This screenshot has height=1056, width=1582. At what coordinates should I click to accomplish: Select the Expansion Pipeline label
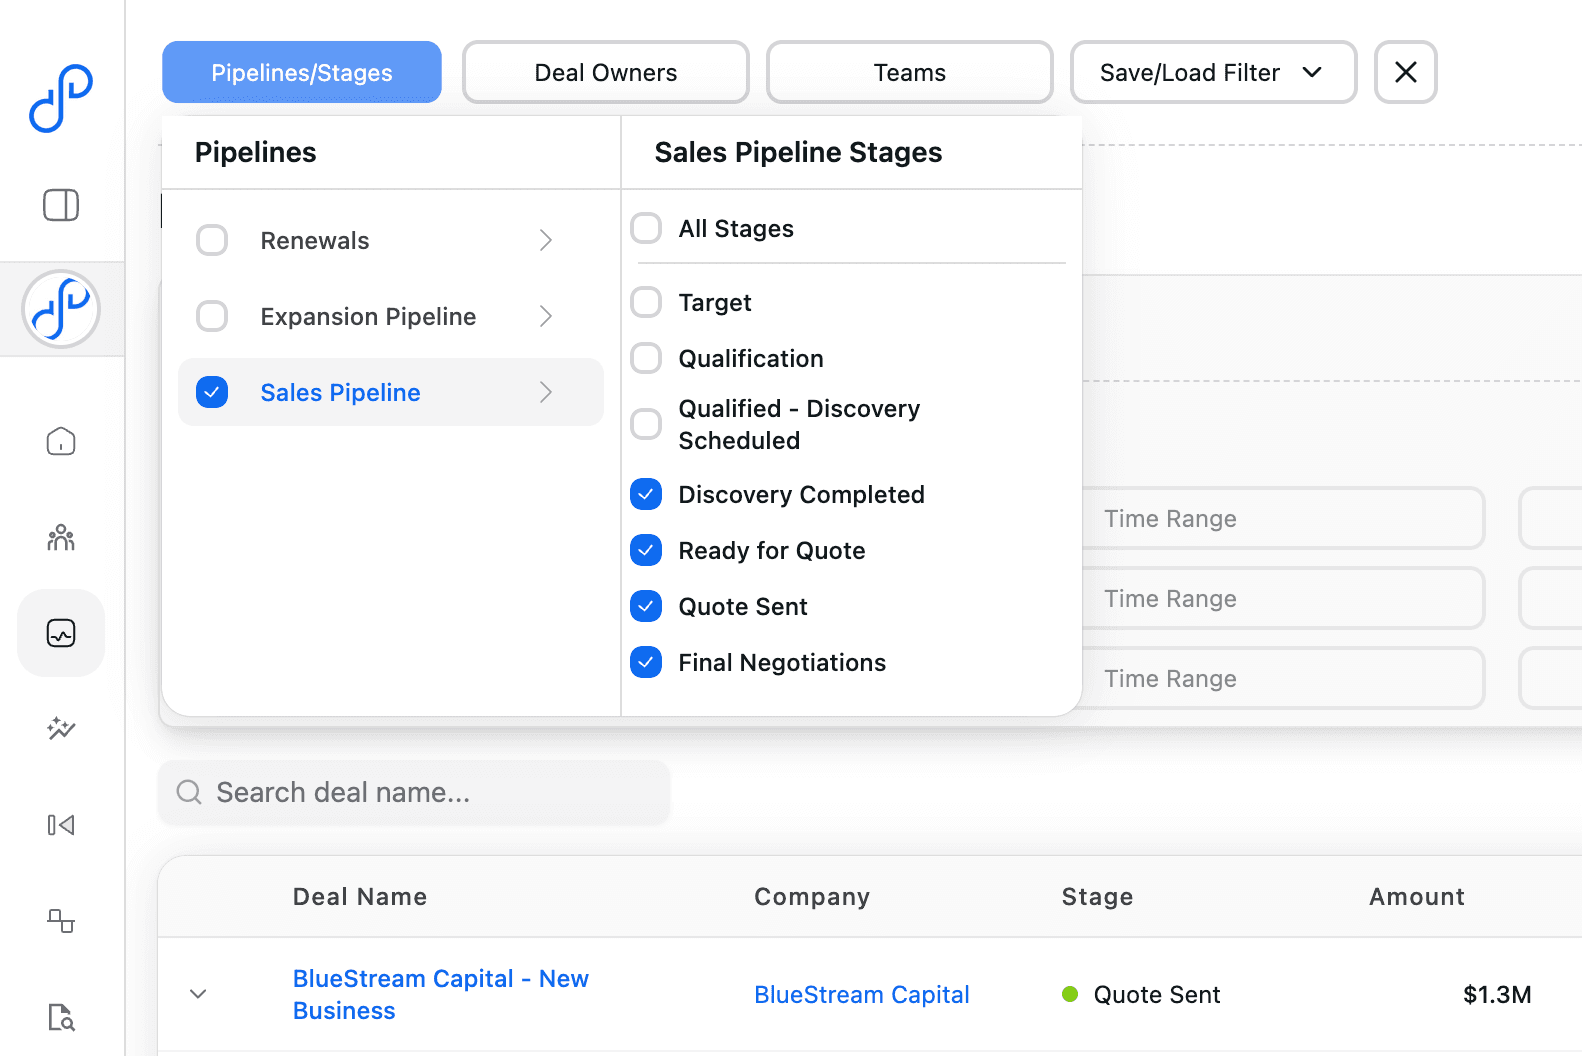(x=368, y=317)
